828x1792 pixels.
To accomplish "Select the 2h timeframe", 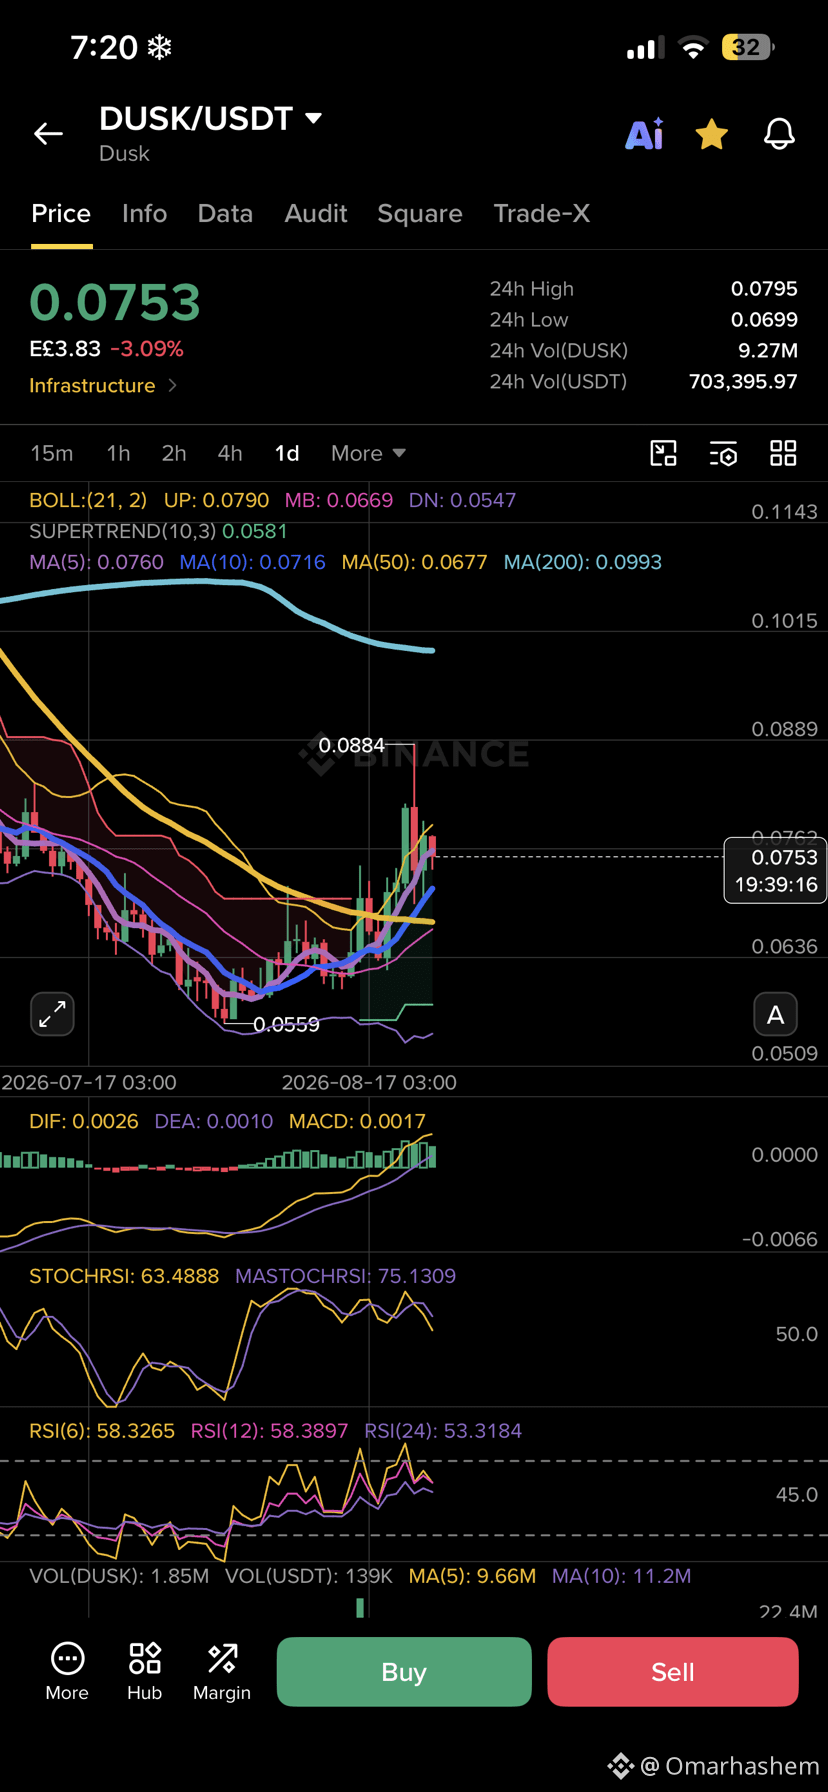I will 174,454.
